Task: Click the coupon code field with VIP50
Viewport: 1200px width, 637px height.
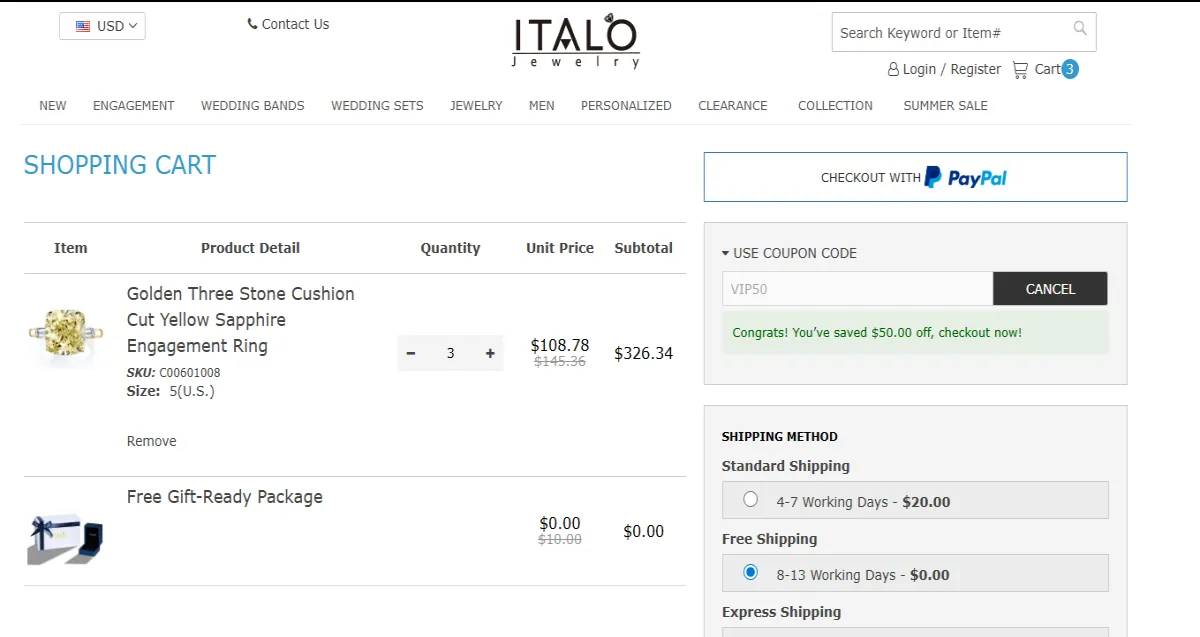Action: pyautogui.click(x=857, y=289)
